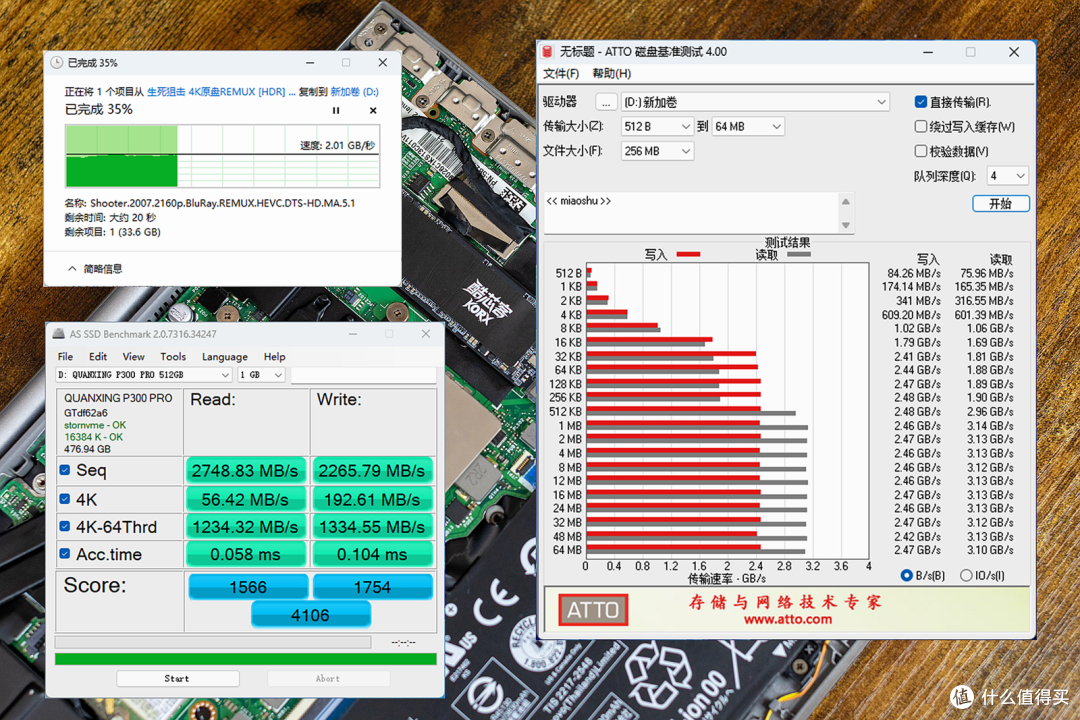Open the drive dropdown showing (D:) 新加卷
1080x720 pixels.
(x=755, y=102)
